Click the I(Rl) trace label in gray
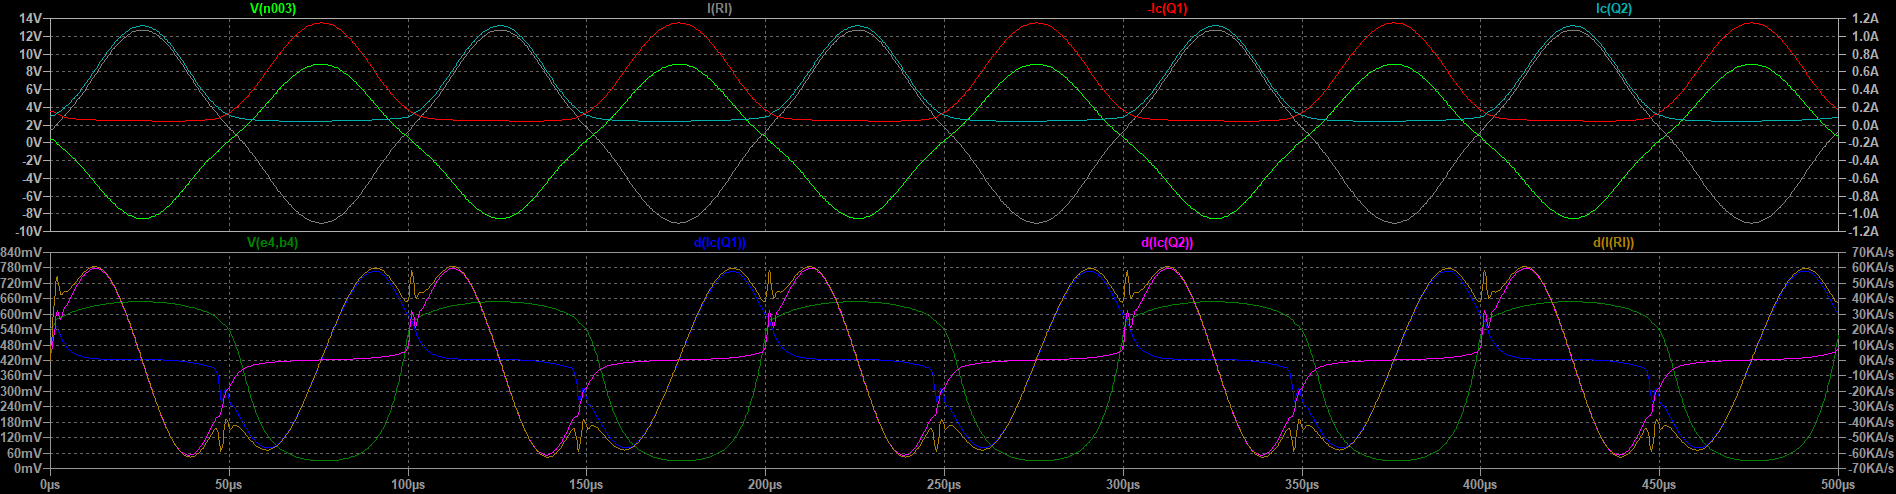This screenshot has height=494, width=1896. point(719,9)
